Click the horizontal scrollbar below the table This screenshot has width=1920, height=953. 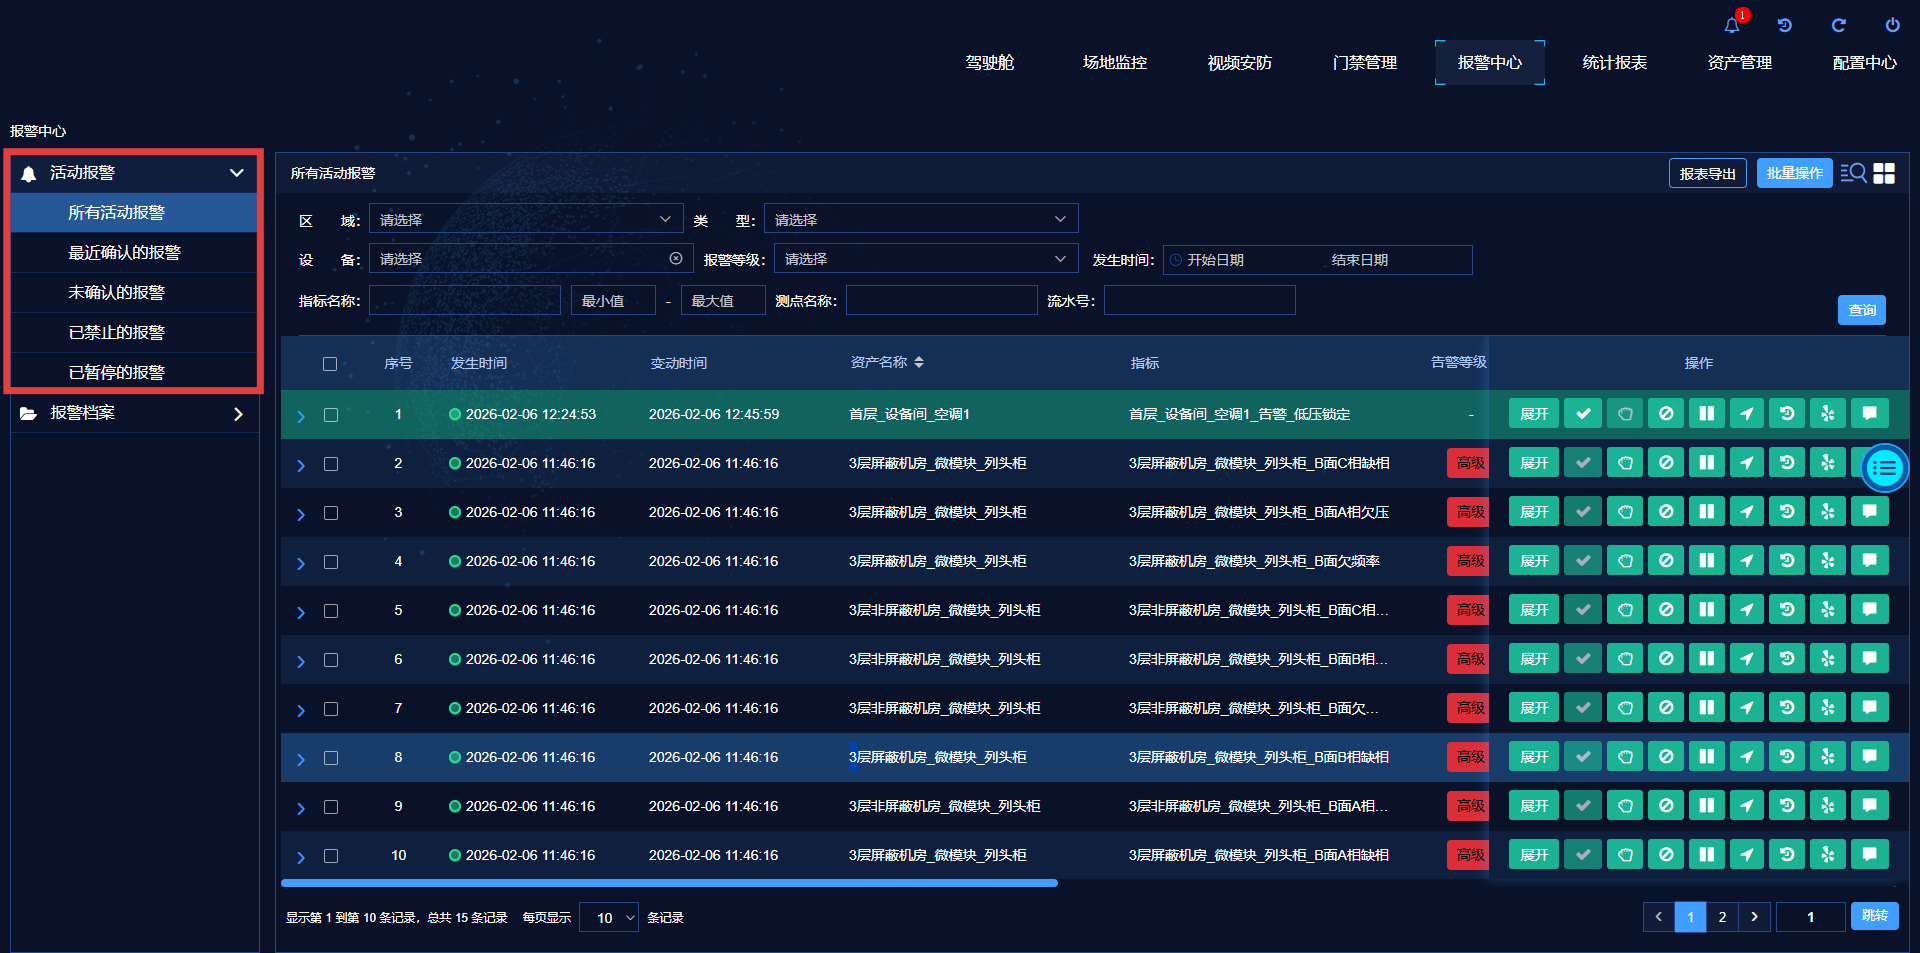pyautogui.click(x=669, y=883)
